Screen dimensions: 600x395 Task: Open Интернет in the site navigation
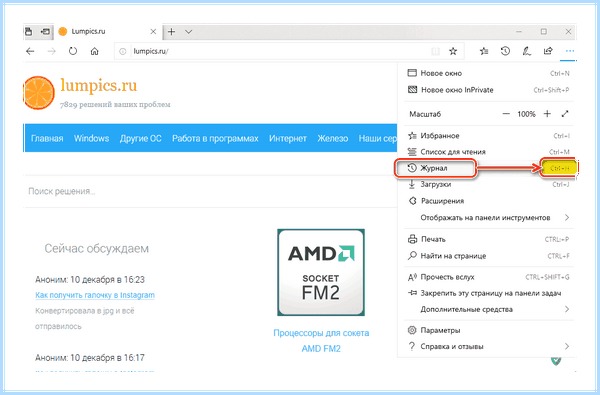(288, 138)
